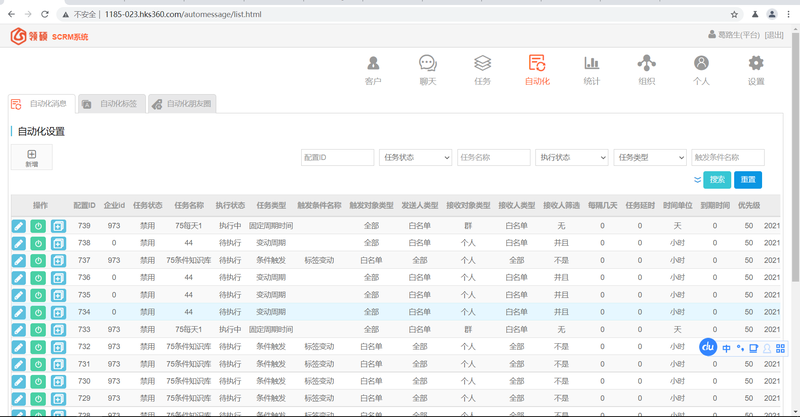Toggle the power switch for row 731
Screen dimensions: 800x417
coord(38,364)
